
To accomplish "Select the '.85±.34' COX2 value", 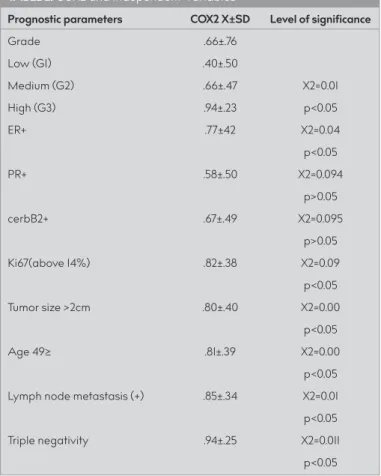I will coord(220,396).
